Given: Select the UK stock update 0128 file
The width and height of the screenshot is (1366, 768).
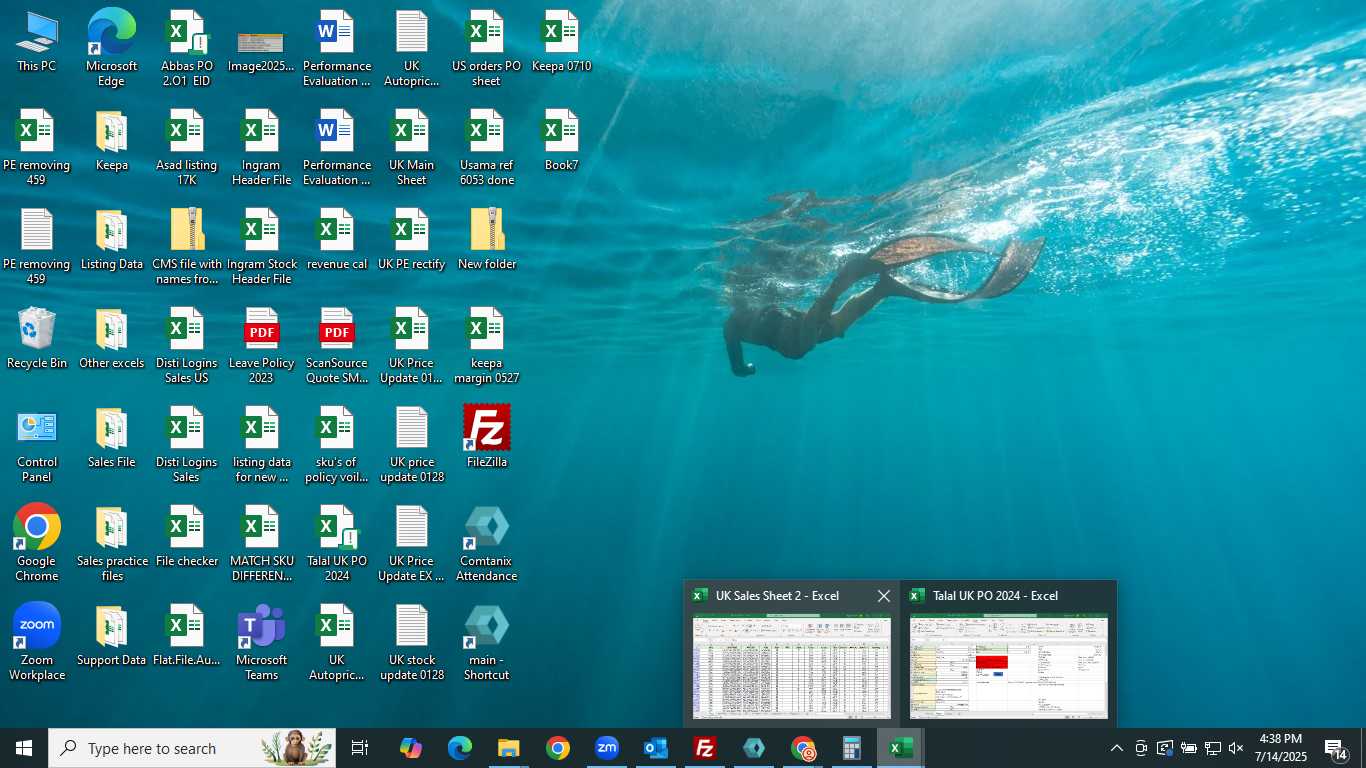Looking at the screenshot, I should click(x=411, y=642).
